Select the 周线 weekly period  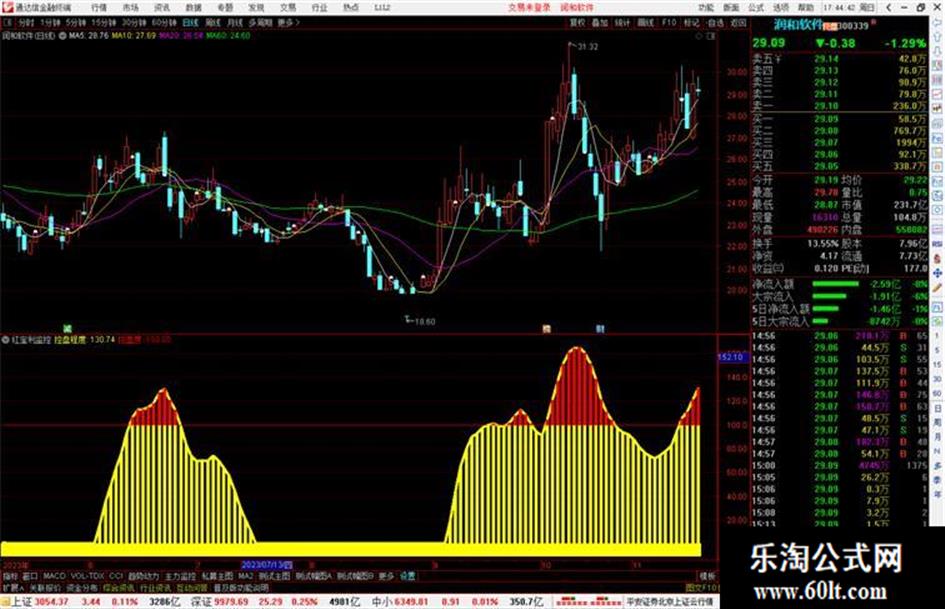click(x=213, y=22)
